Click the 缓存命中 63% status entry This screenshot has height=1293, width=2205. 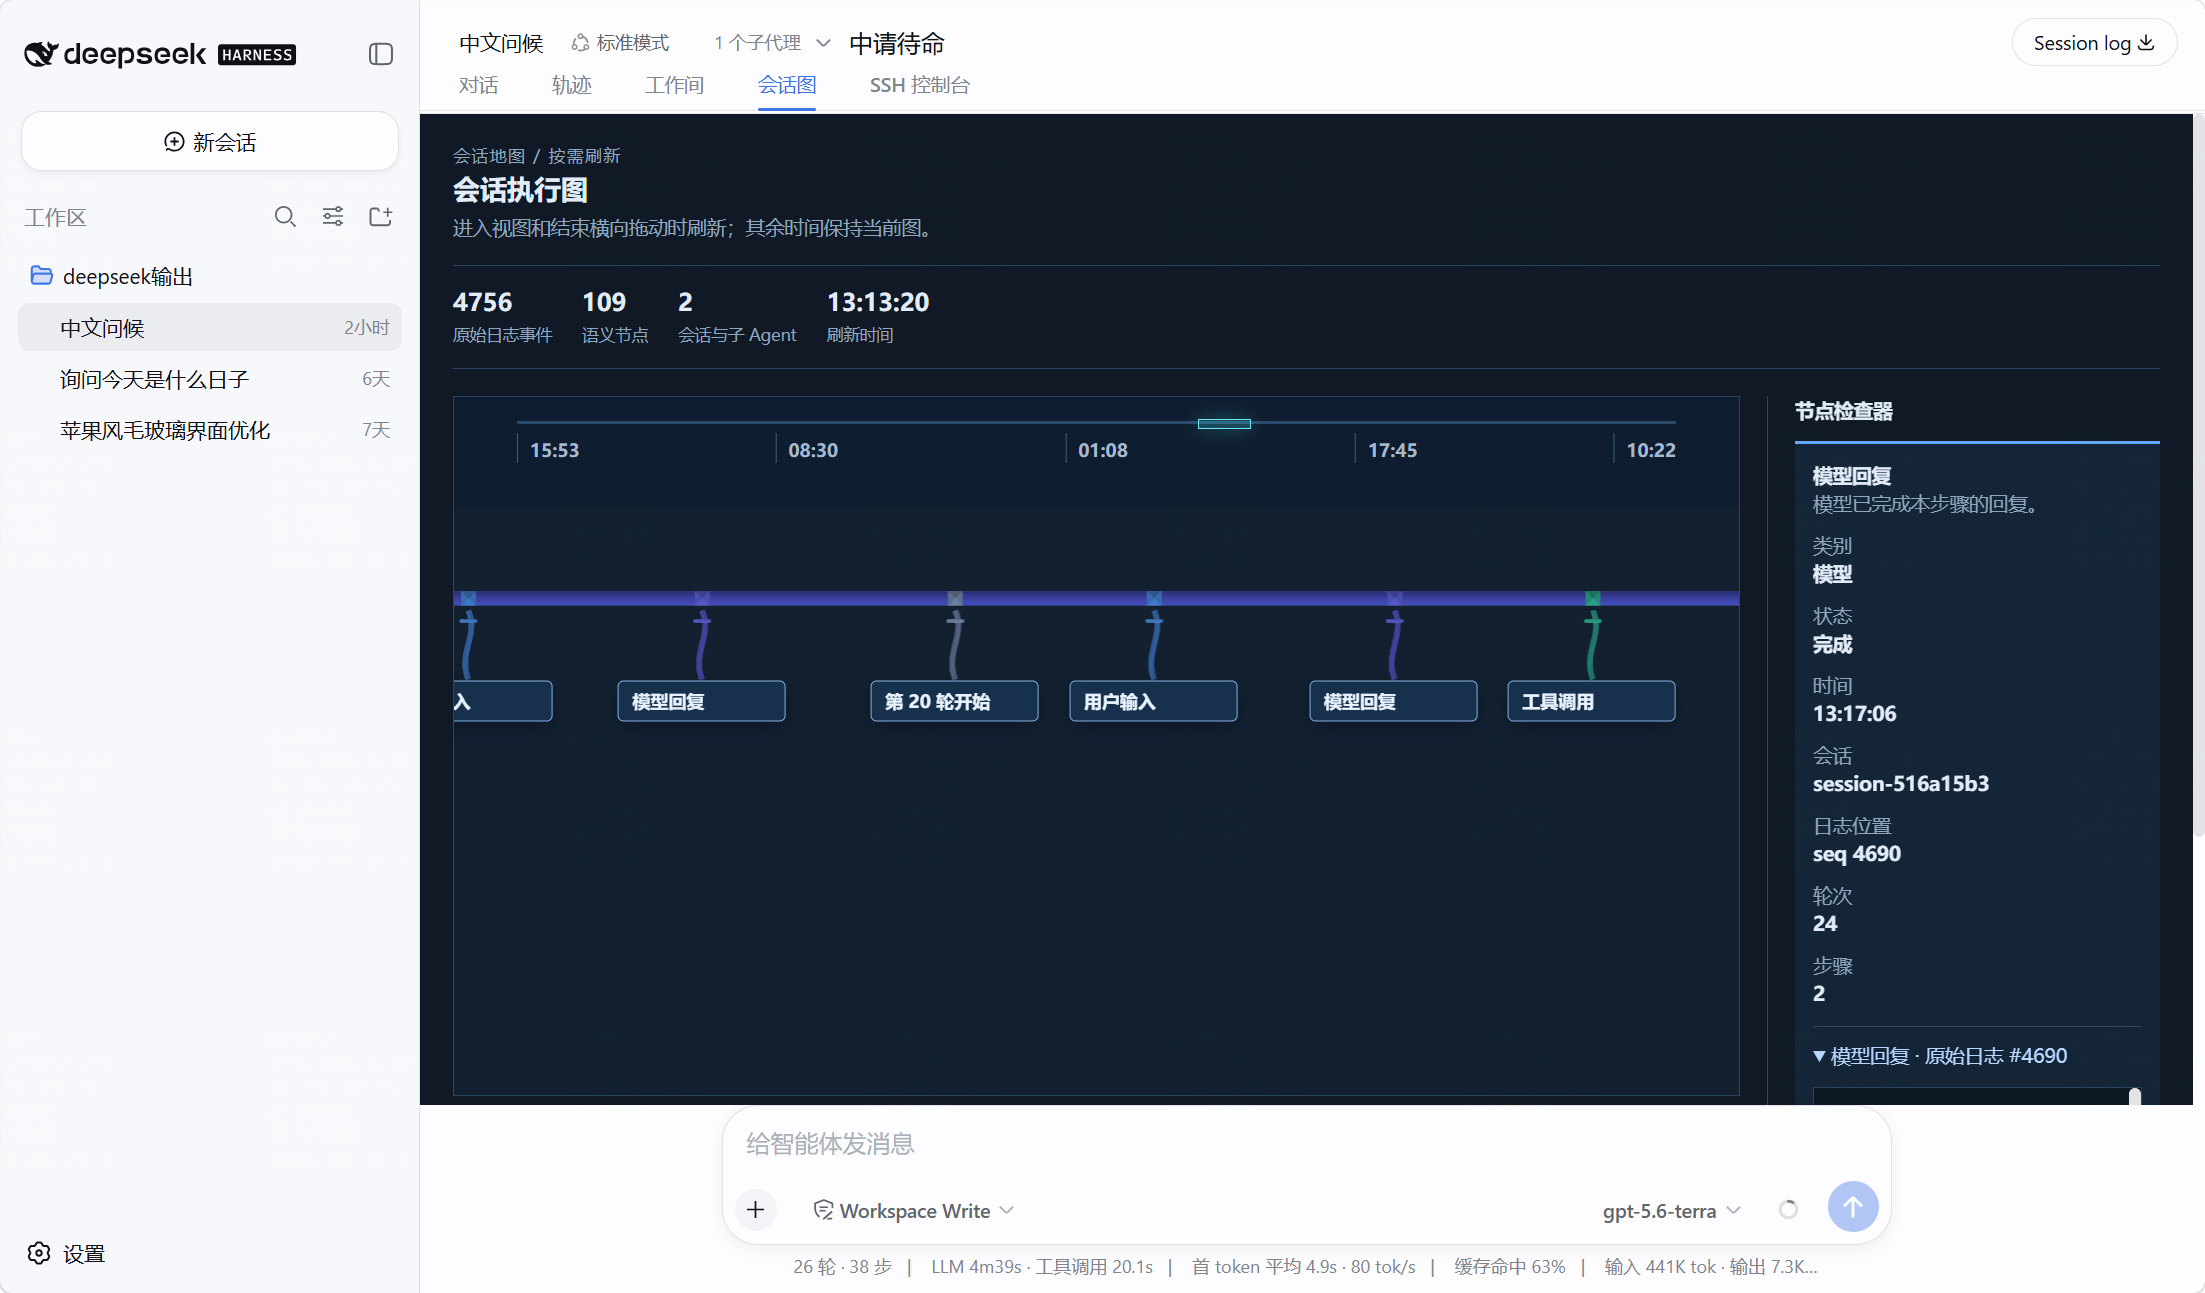pyautogui.click(x=1510, y=1267)
